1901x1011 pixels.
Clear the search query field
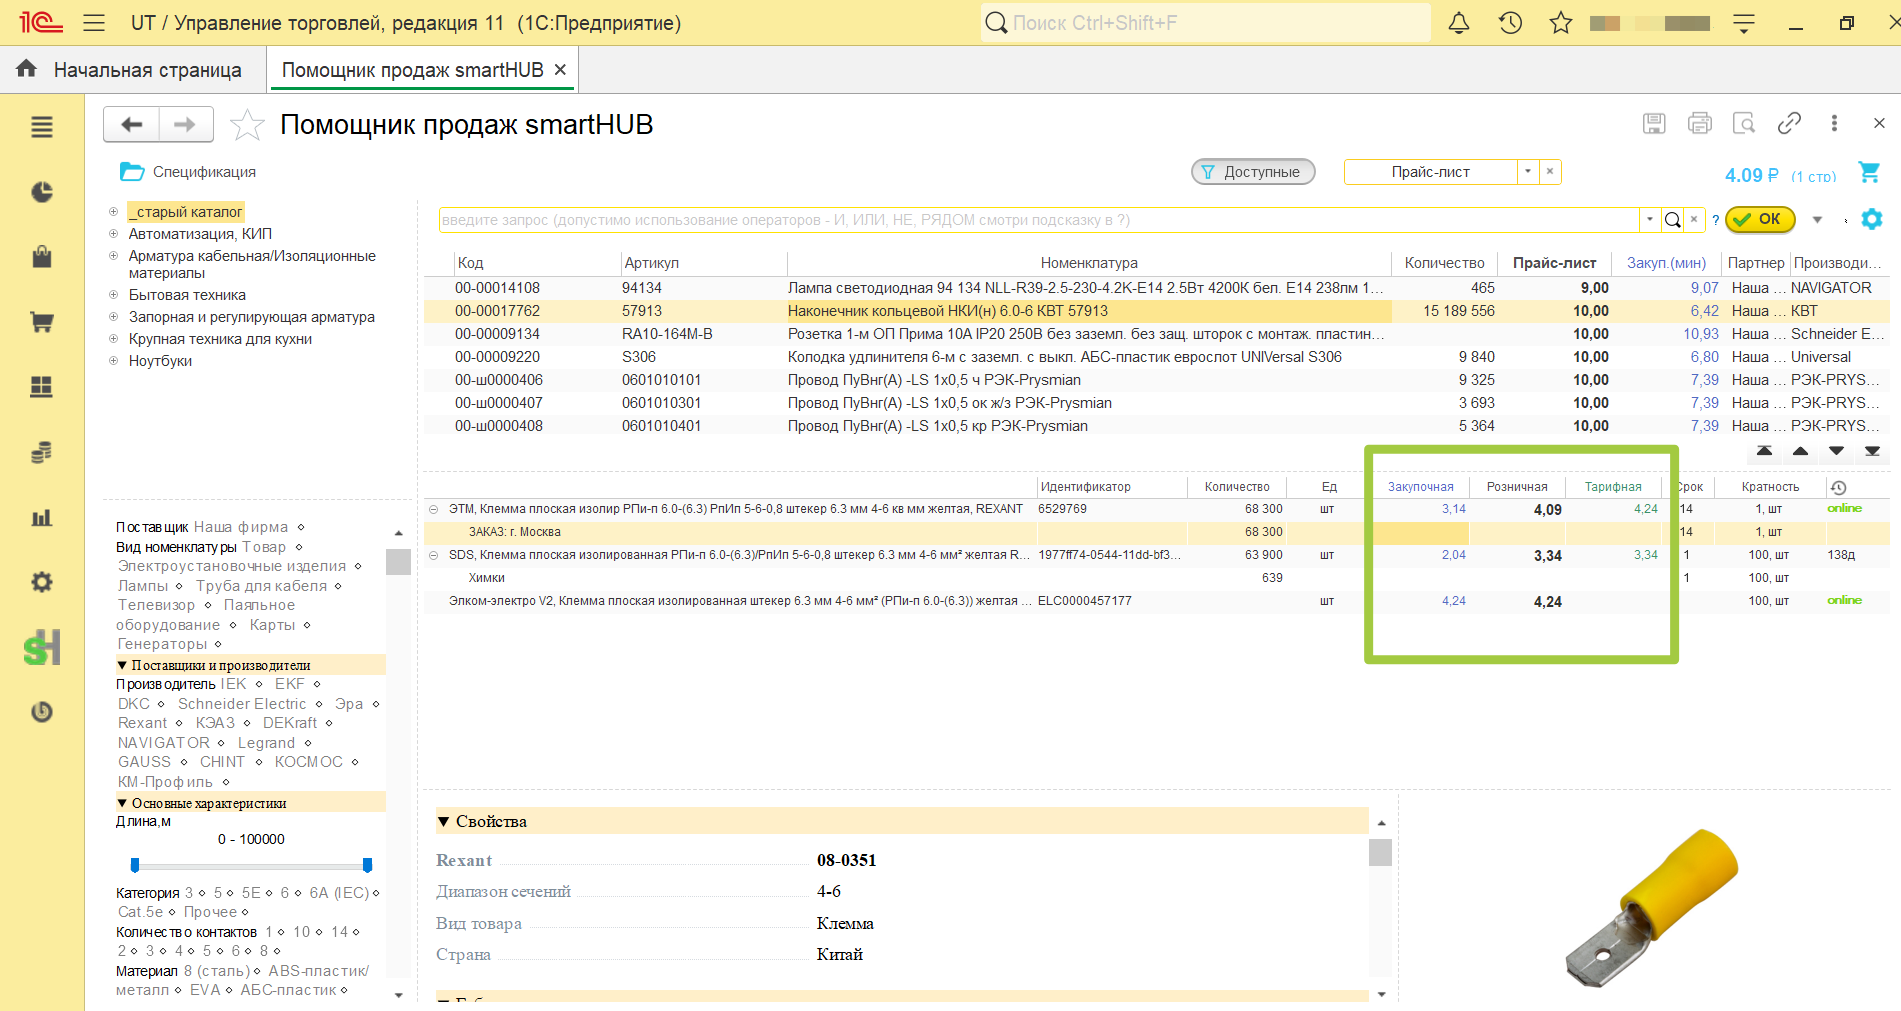1694,220
